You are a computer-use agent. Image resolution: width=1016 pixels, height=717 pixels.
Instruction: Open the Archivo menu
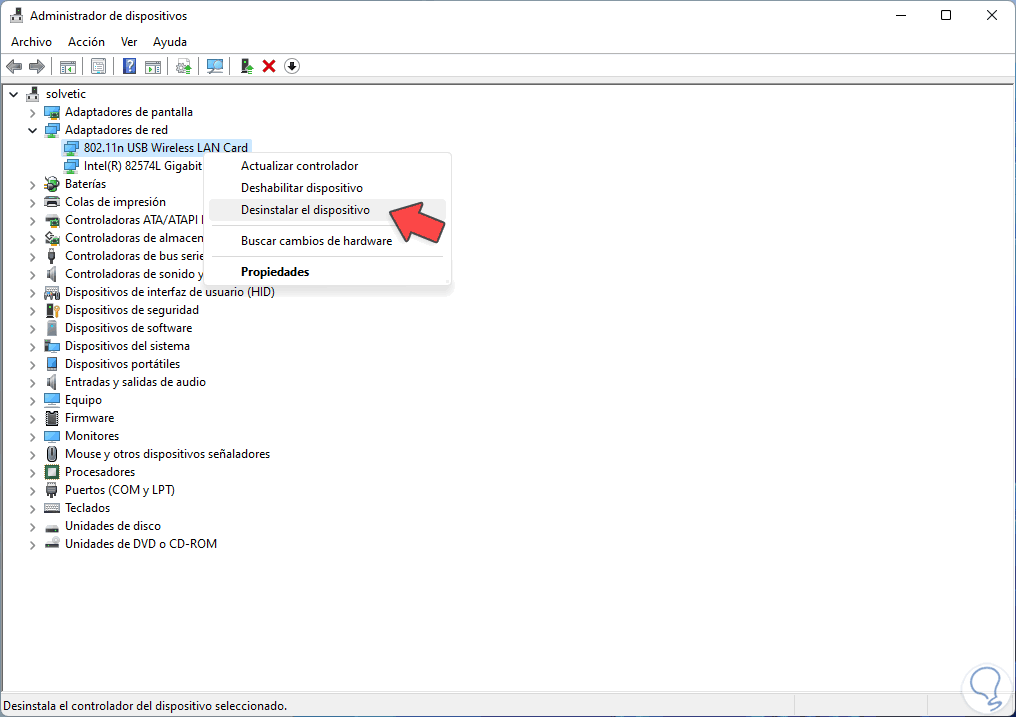point(31,41)
